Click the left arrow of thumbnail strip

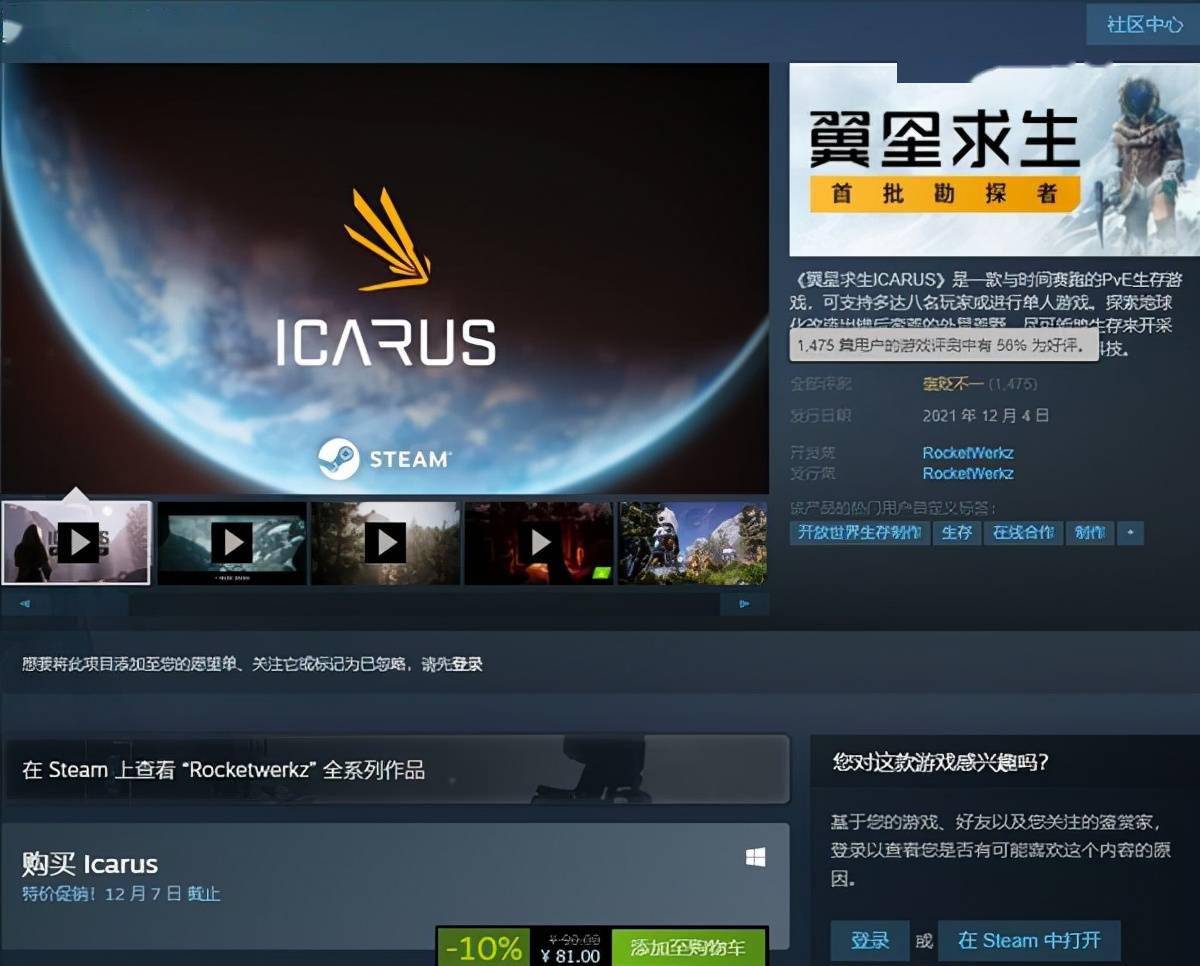25,604
